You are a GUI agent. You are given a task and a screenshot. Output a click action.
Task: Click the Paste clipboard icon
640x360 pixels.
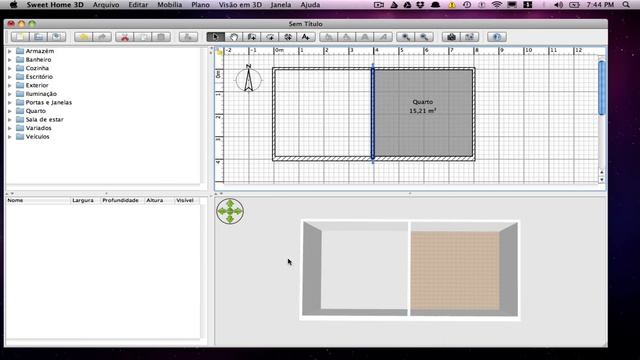click(161, 37)
